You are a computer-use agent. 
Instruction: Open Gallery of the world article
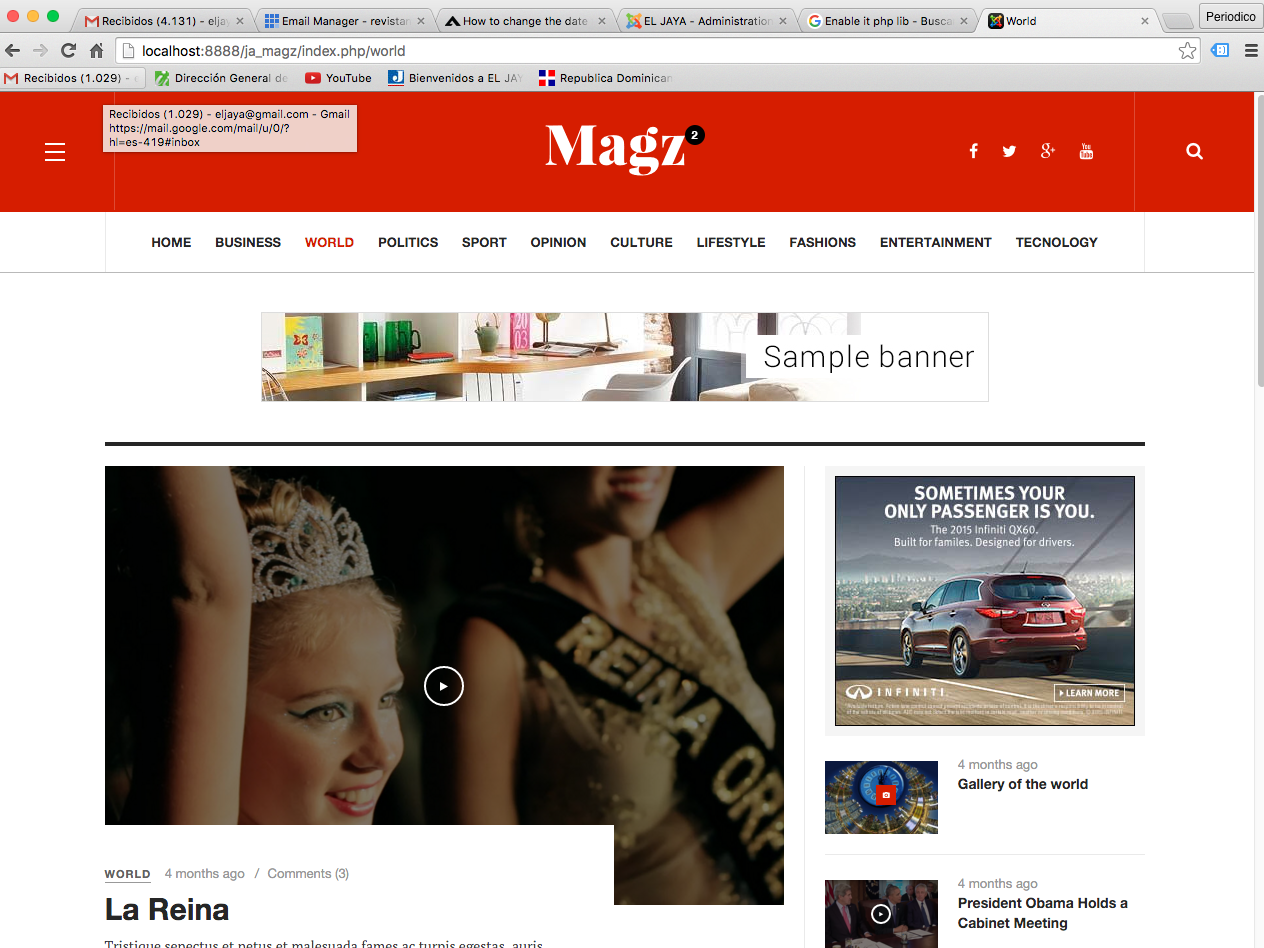coord(1023,784)
